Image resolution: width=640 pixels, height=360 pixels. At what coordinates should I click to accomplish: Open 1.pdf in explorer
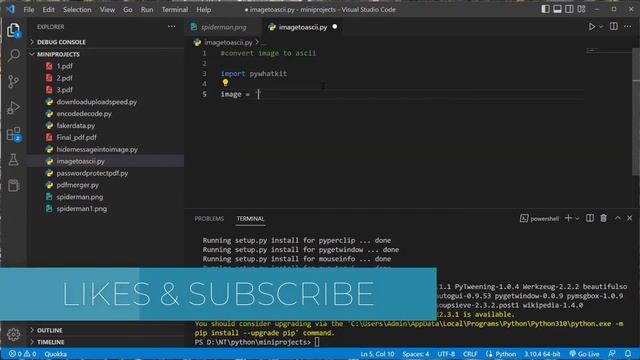(106, 66)
